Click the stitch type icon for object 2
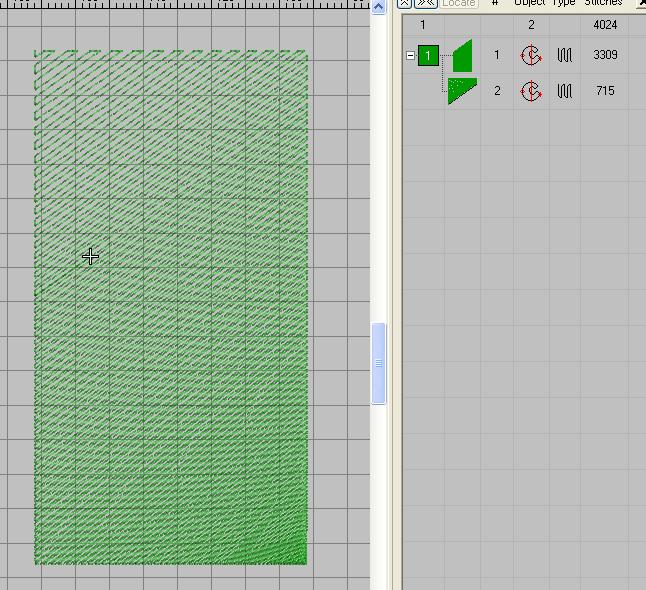The width and height of the screenshot is (646, 590). (564, 91)
